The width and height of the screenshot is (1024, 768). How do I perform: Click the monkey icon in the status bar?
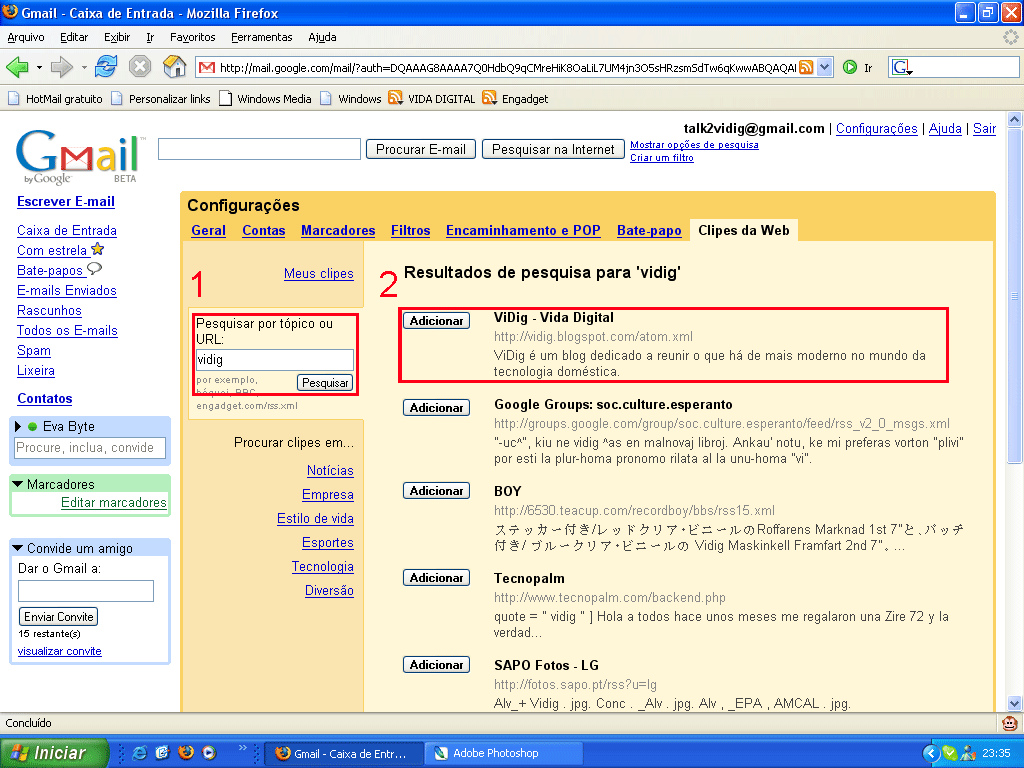[1010, 723]
